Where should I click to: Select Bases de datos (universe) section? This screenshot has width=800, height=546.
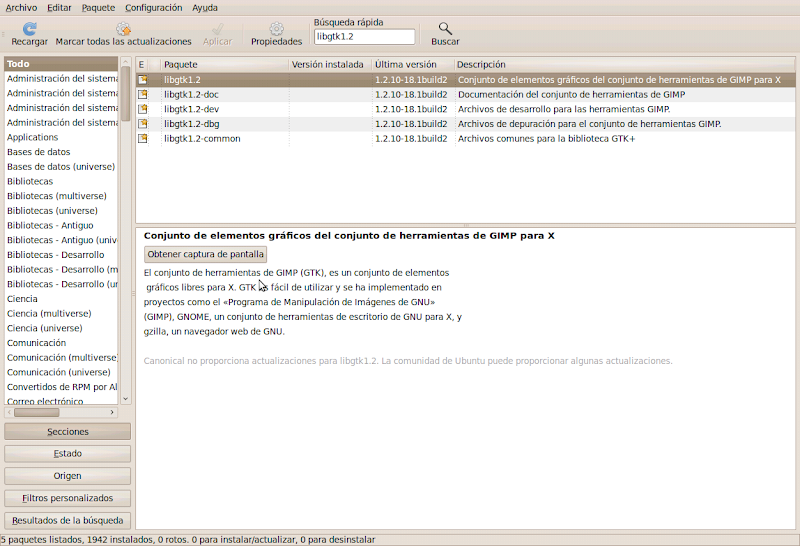point(61,167)
